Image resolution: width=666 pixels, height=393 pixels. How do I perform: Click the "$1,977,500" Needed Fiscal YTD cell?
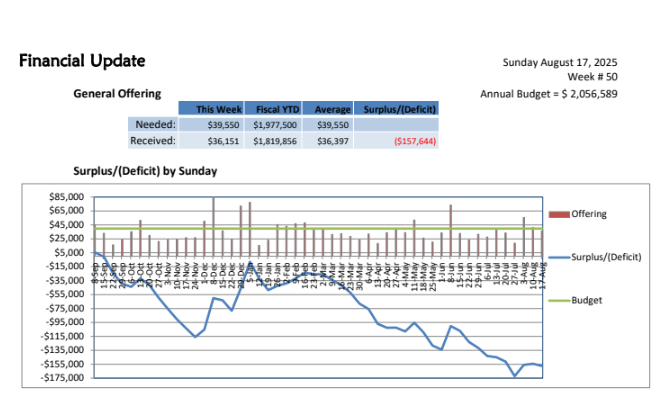tap(273, 124)
